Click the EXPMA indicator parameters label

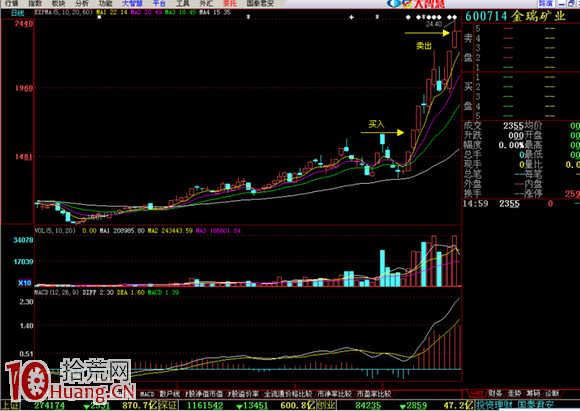64,12
